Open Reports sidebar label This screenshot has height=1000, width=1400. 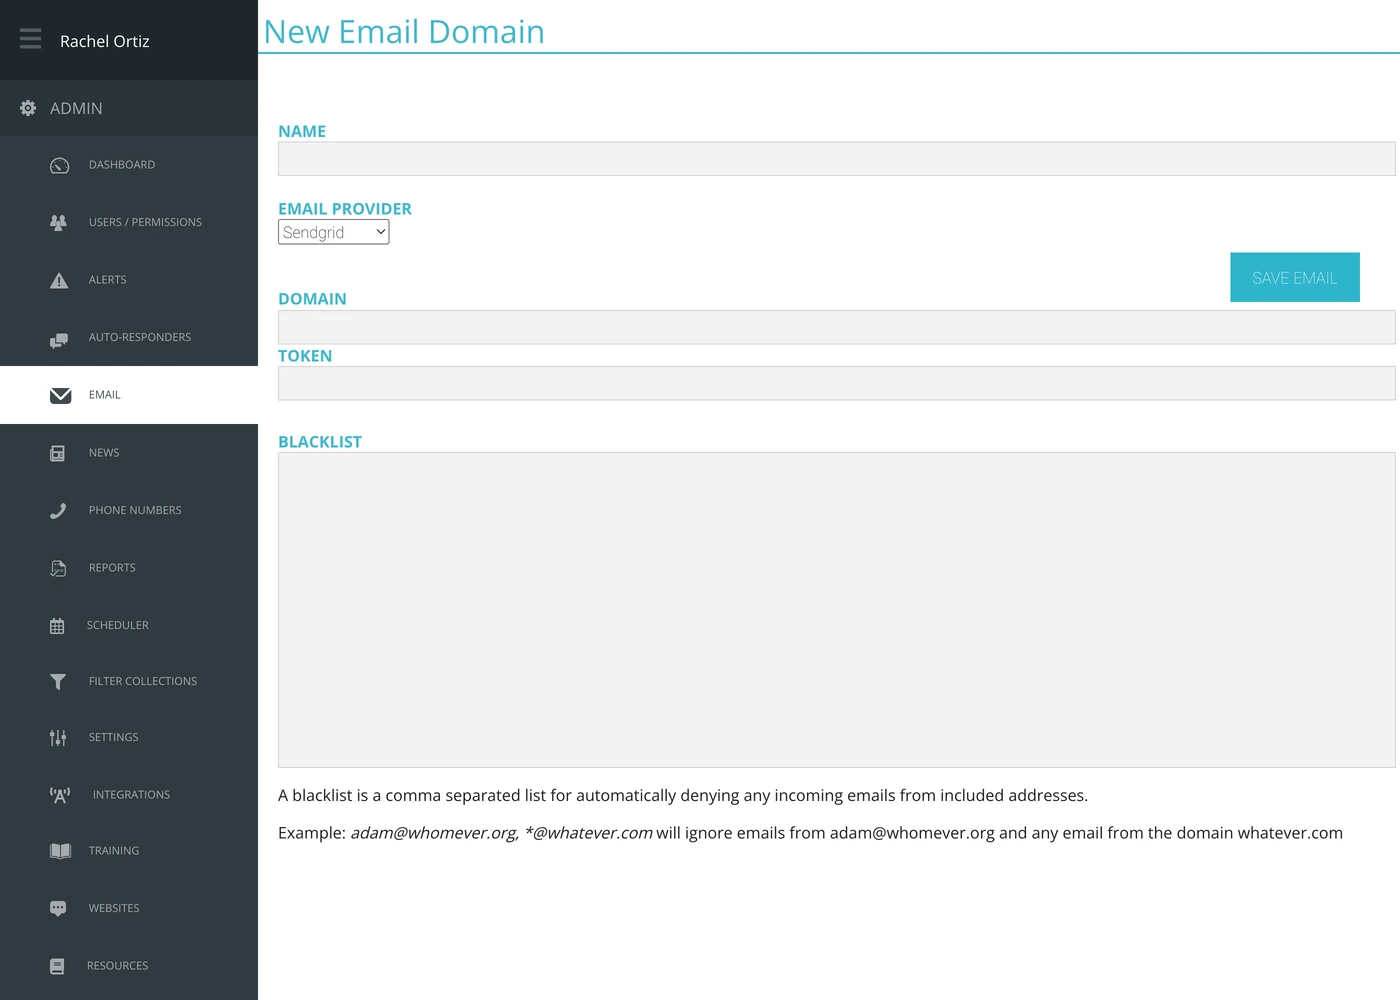point(111,568)
